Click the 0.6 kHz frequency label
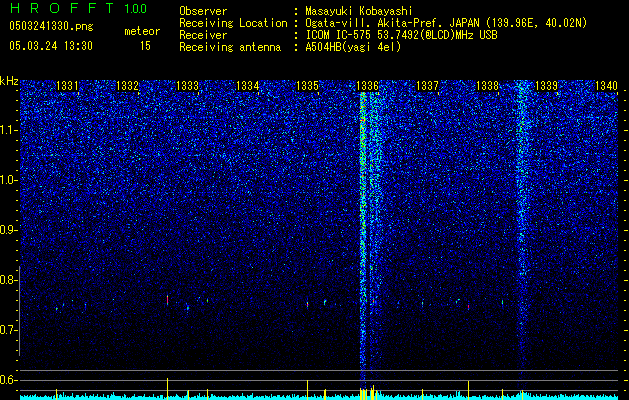629x400 pixels. pos(8,380)
